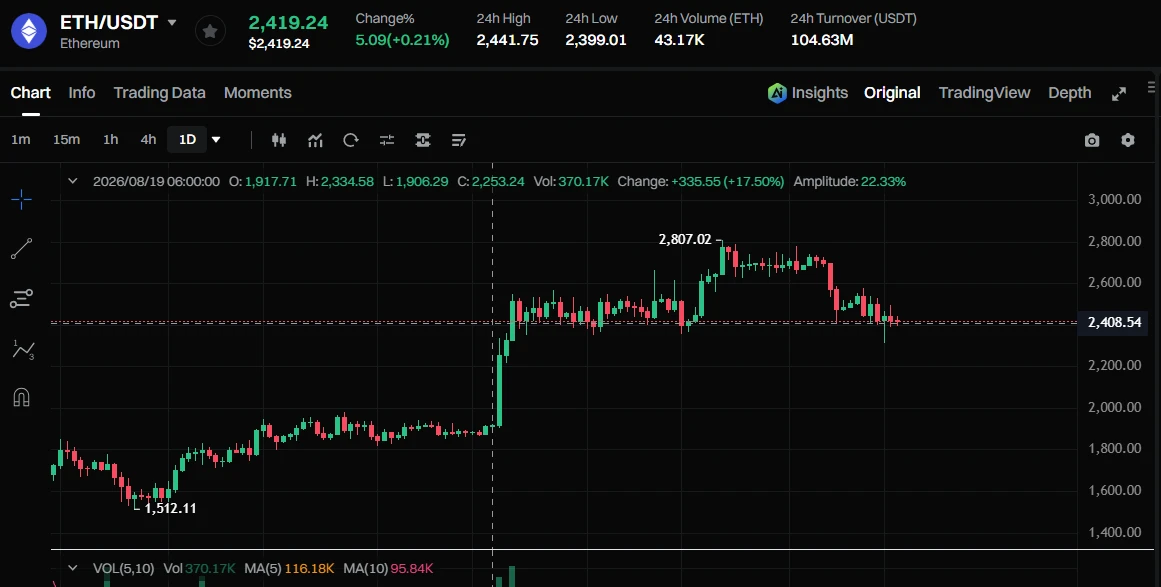This screenshot has width=1161, height=587.
Task: Add ETH/USDT to favorites with the star
Action: [210, 31]
